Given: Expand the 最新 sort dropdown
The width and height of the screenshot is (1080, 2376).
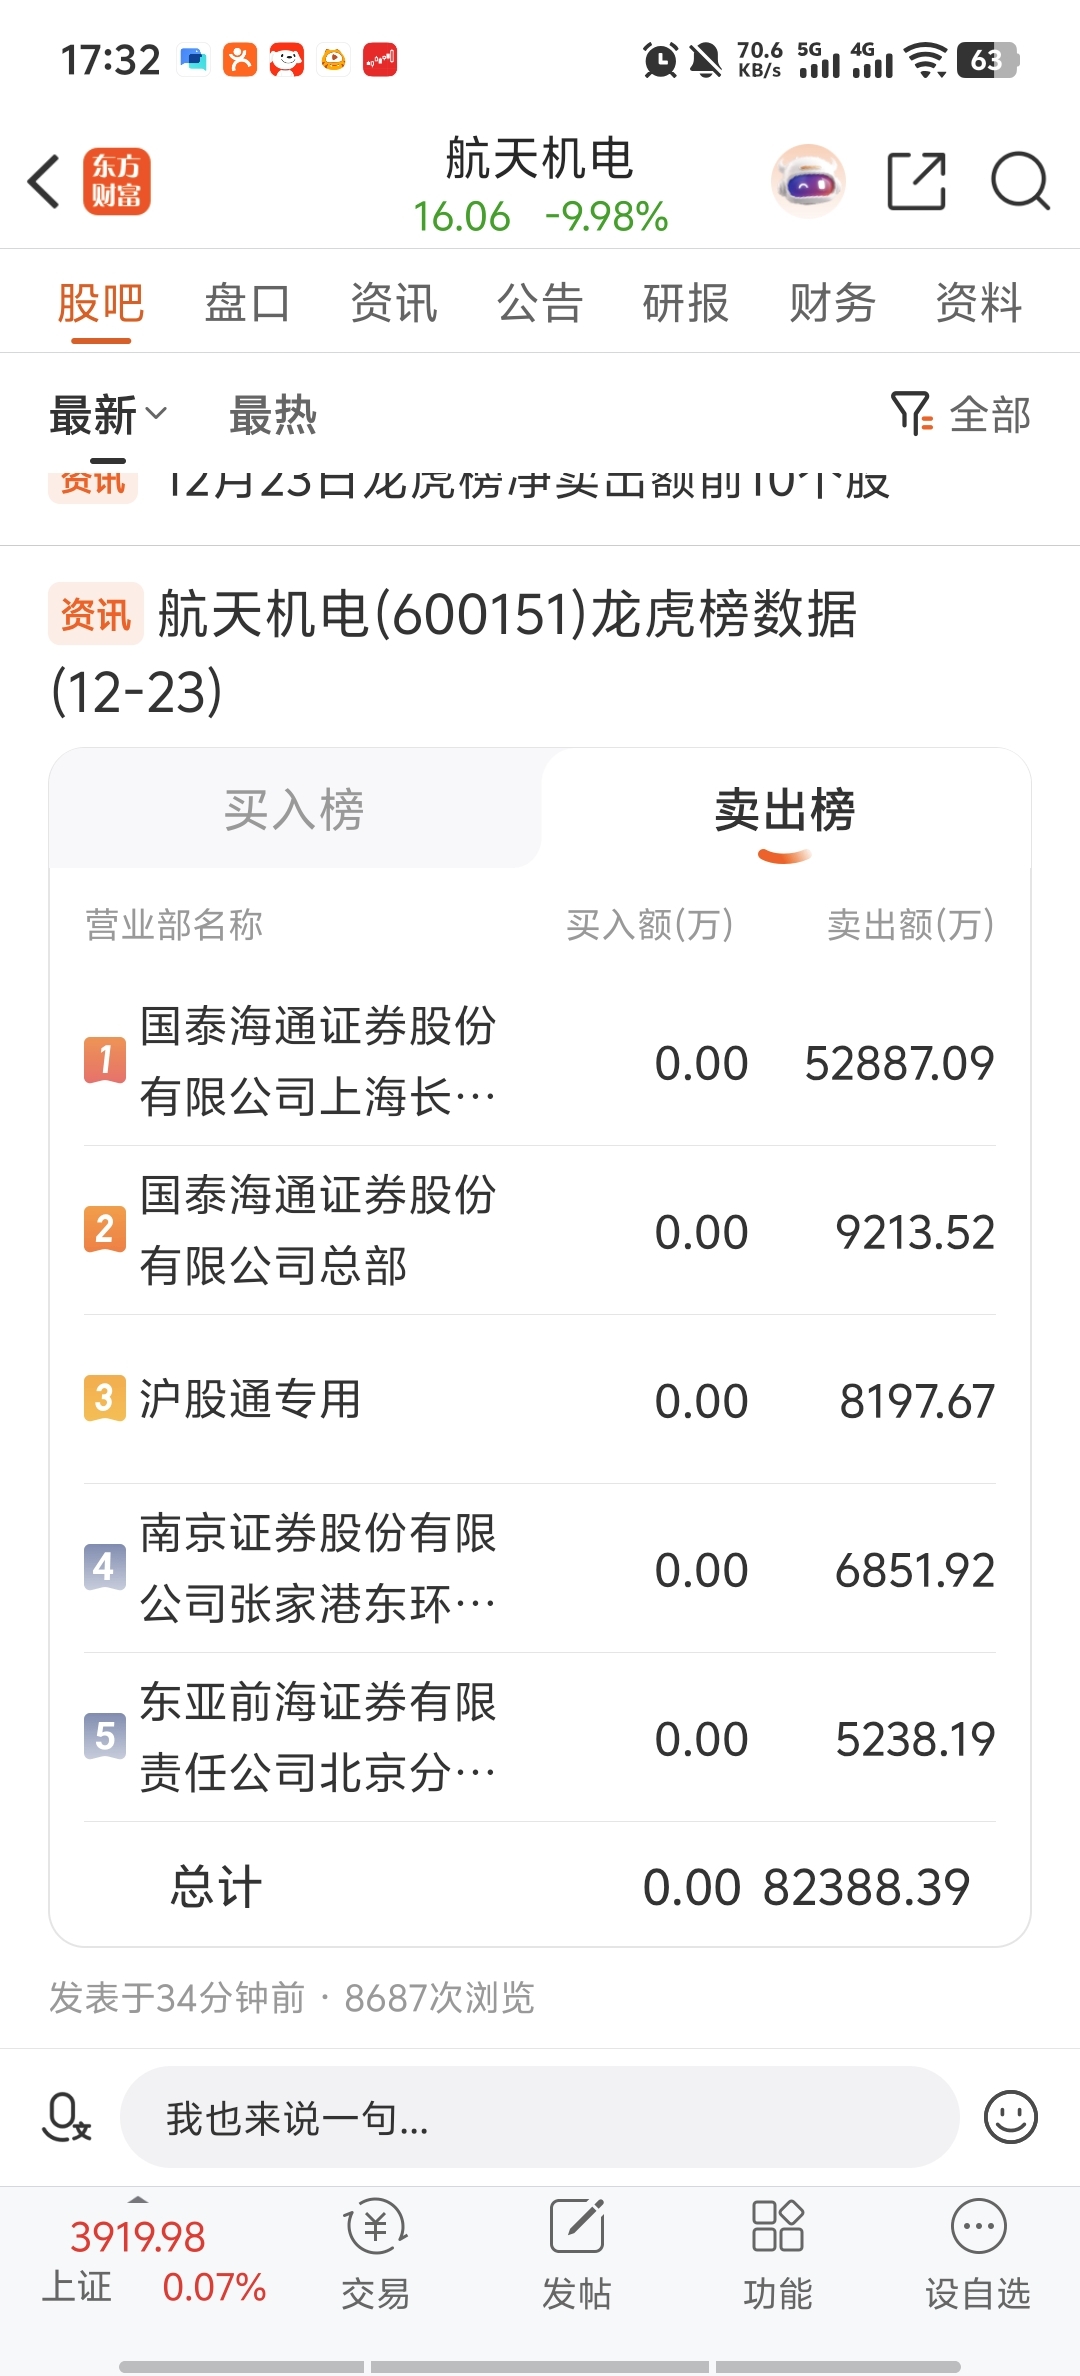Looking at the screenshot, I should click(x=108, y=415).
